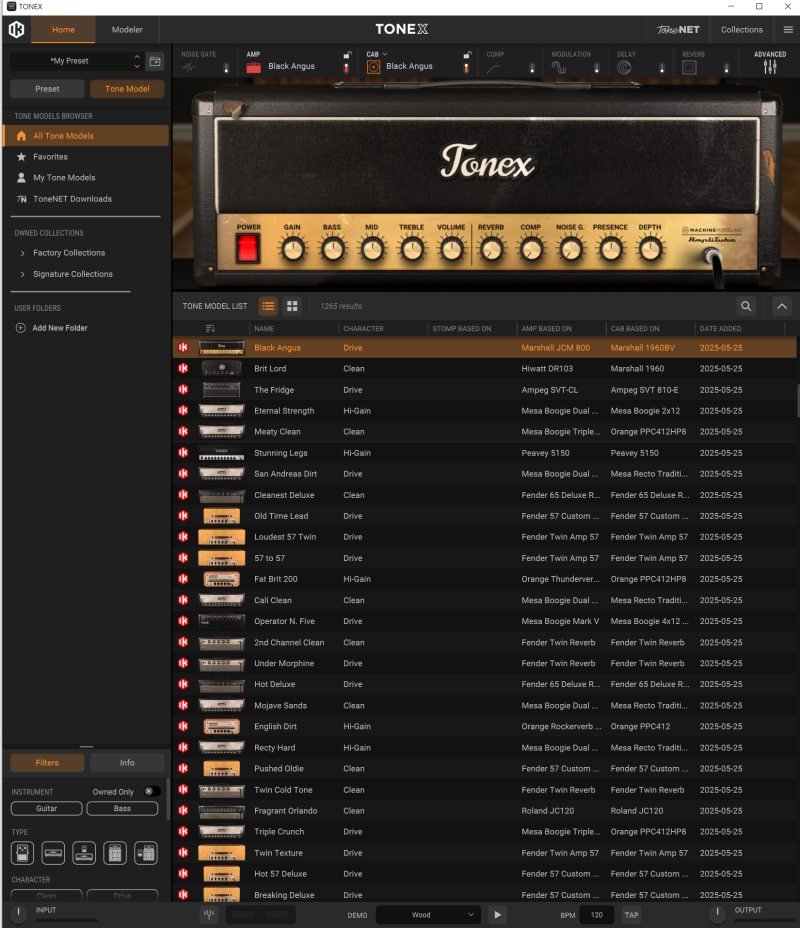800x928 pixels.
Task: Expand the Factory Collections tree
Action: point(23,253)
